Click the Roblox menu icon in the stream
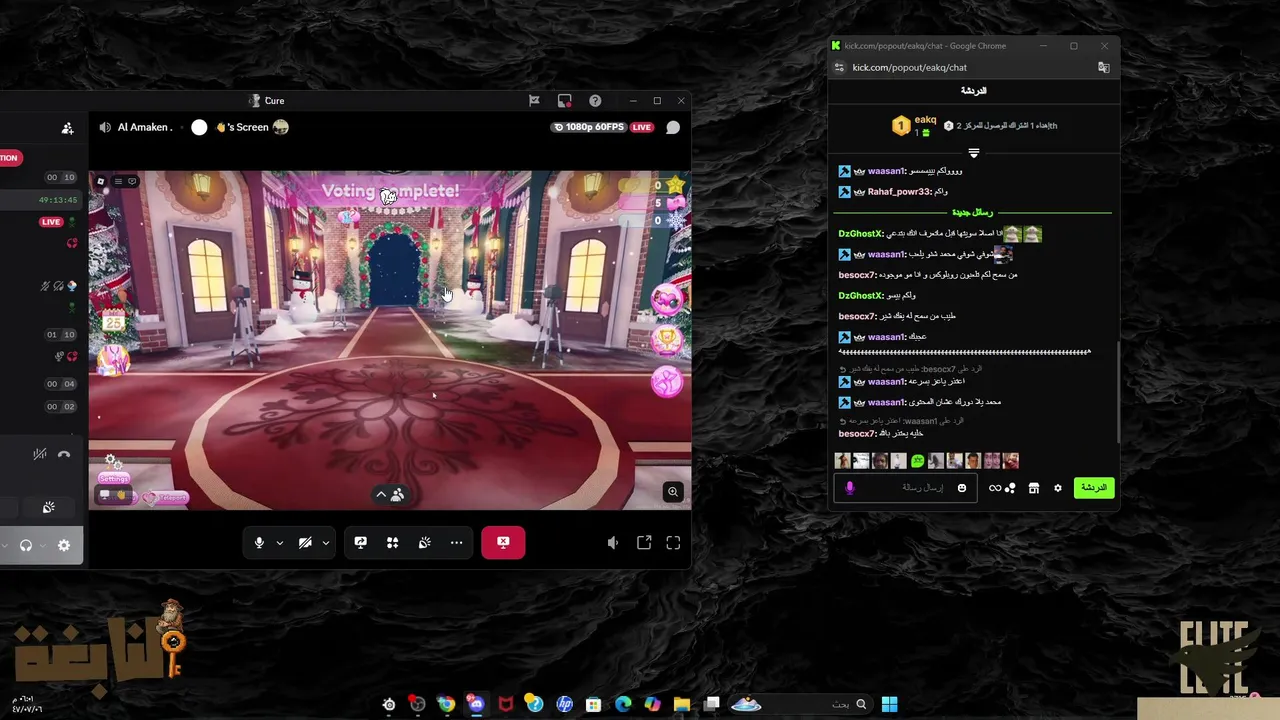The width and height of the screenshot is (1280, 720). (101, 181)
